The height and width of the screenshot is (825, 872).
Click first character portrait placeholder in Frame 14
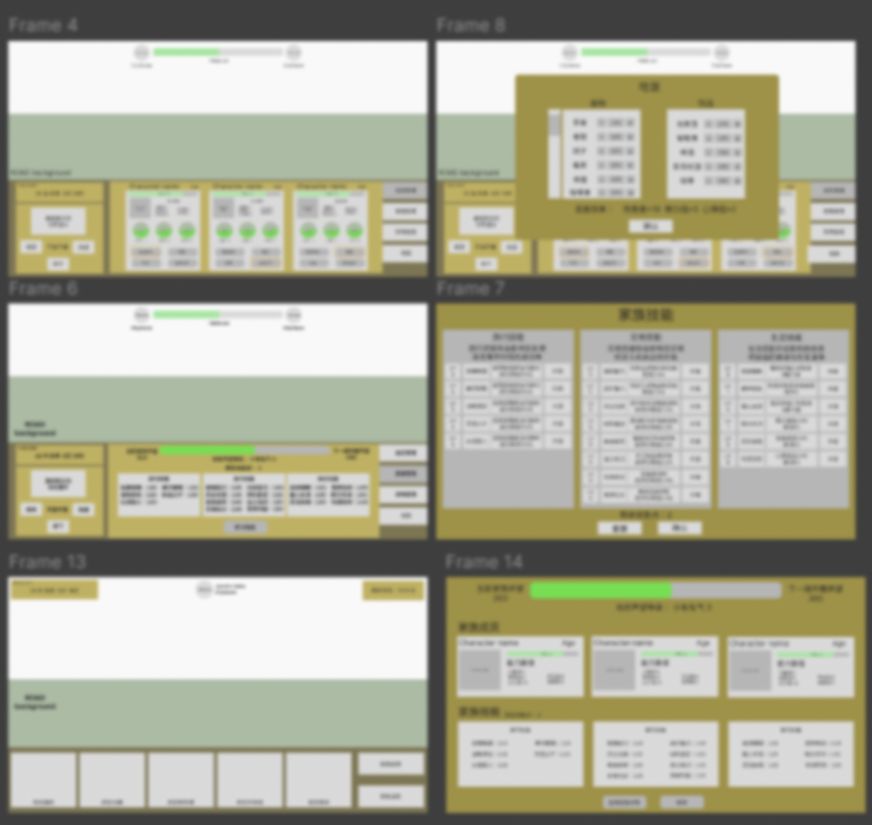click(480, 670)
